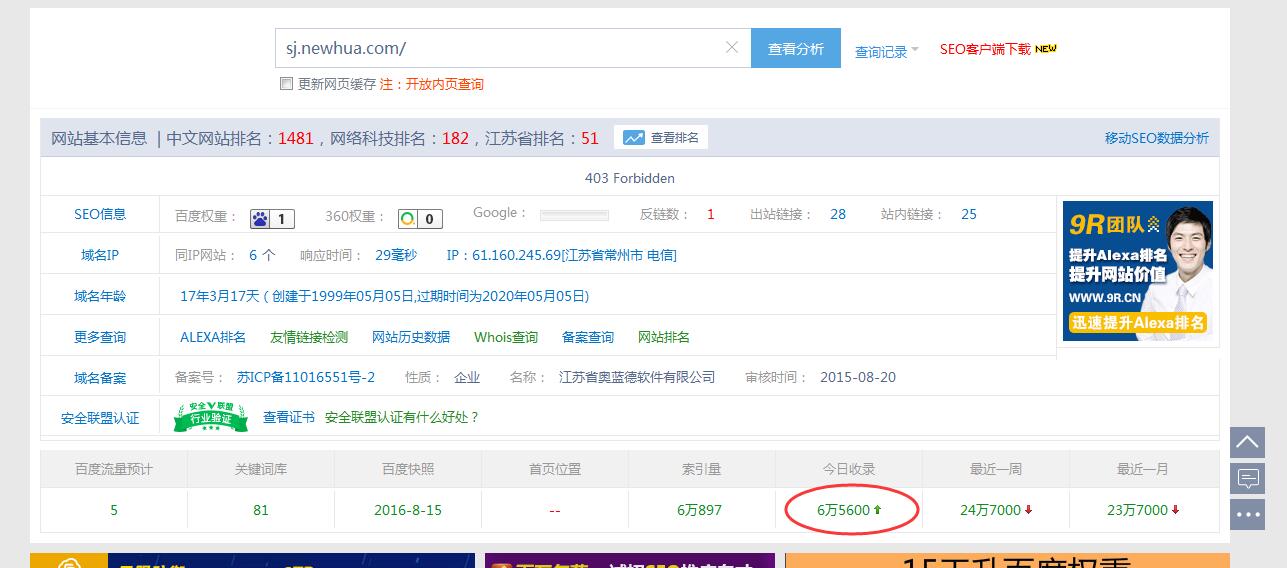Click the 安全联盟 行业验证 badge
Image resolution: width=1287 pixels, height=568 pixels.
(210, 417)
